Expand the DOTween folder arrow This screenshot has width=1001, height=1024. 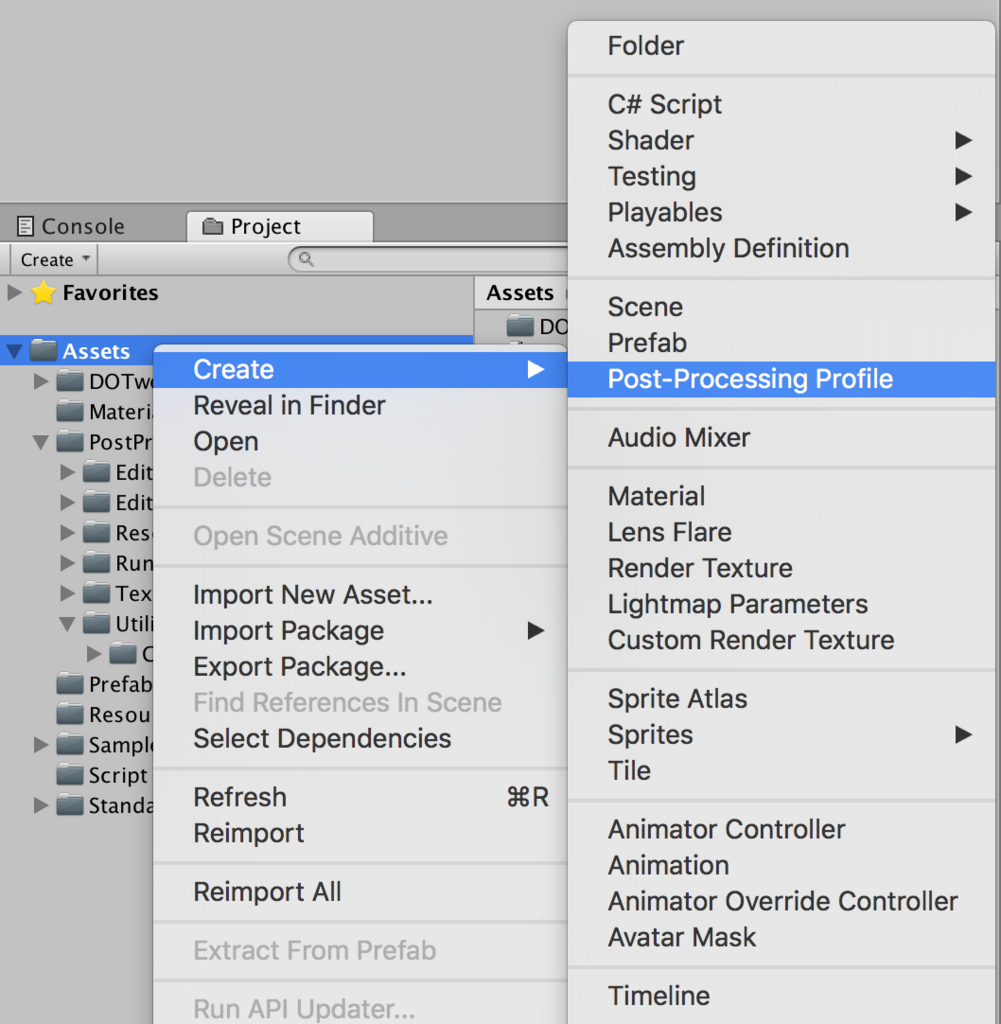click(40, 381)
